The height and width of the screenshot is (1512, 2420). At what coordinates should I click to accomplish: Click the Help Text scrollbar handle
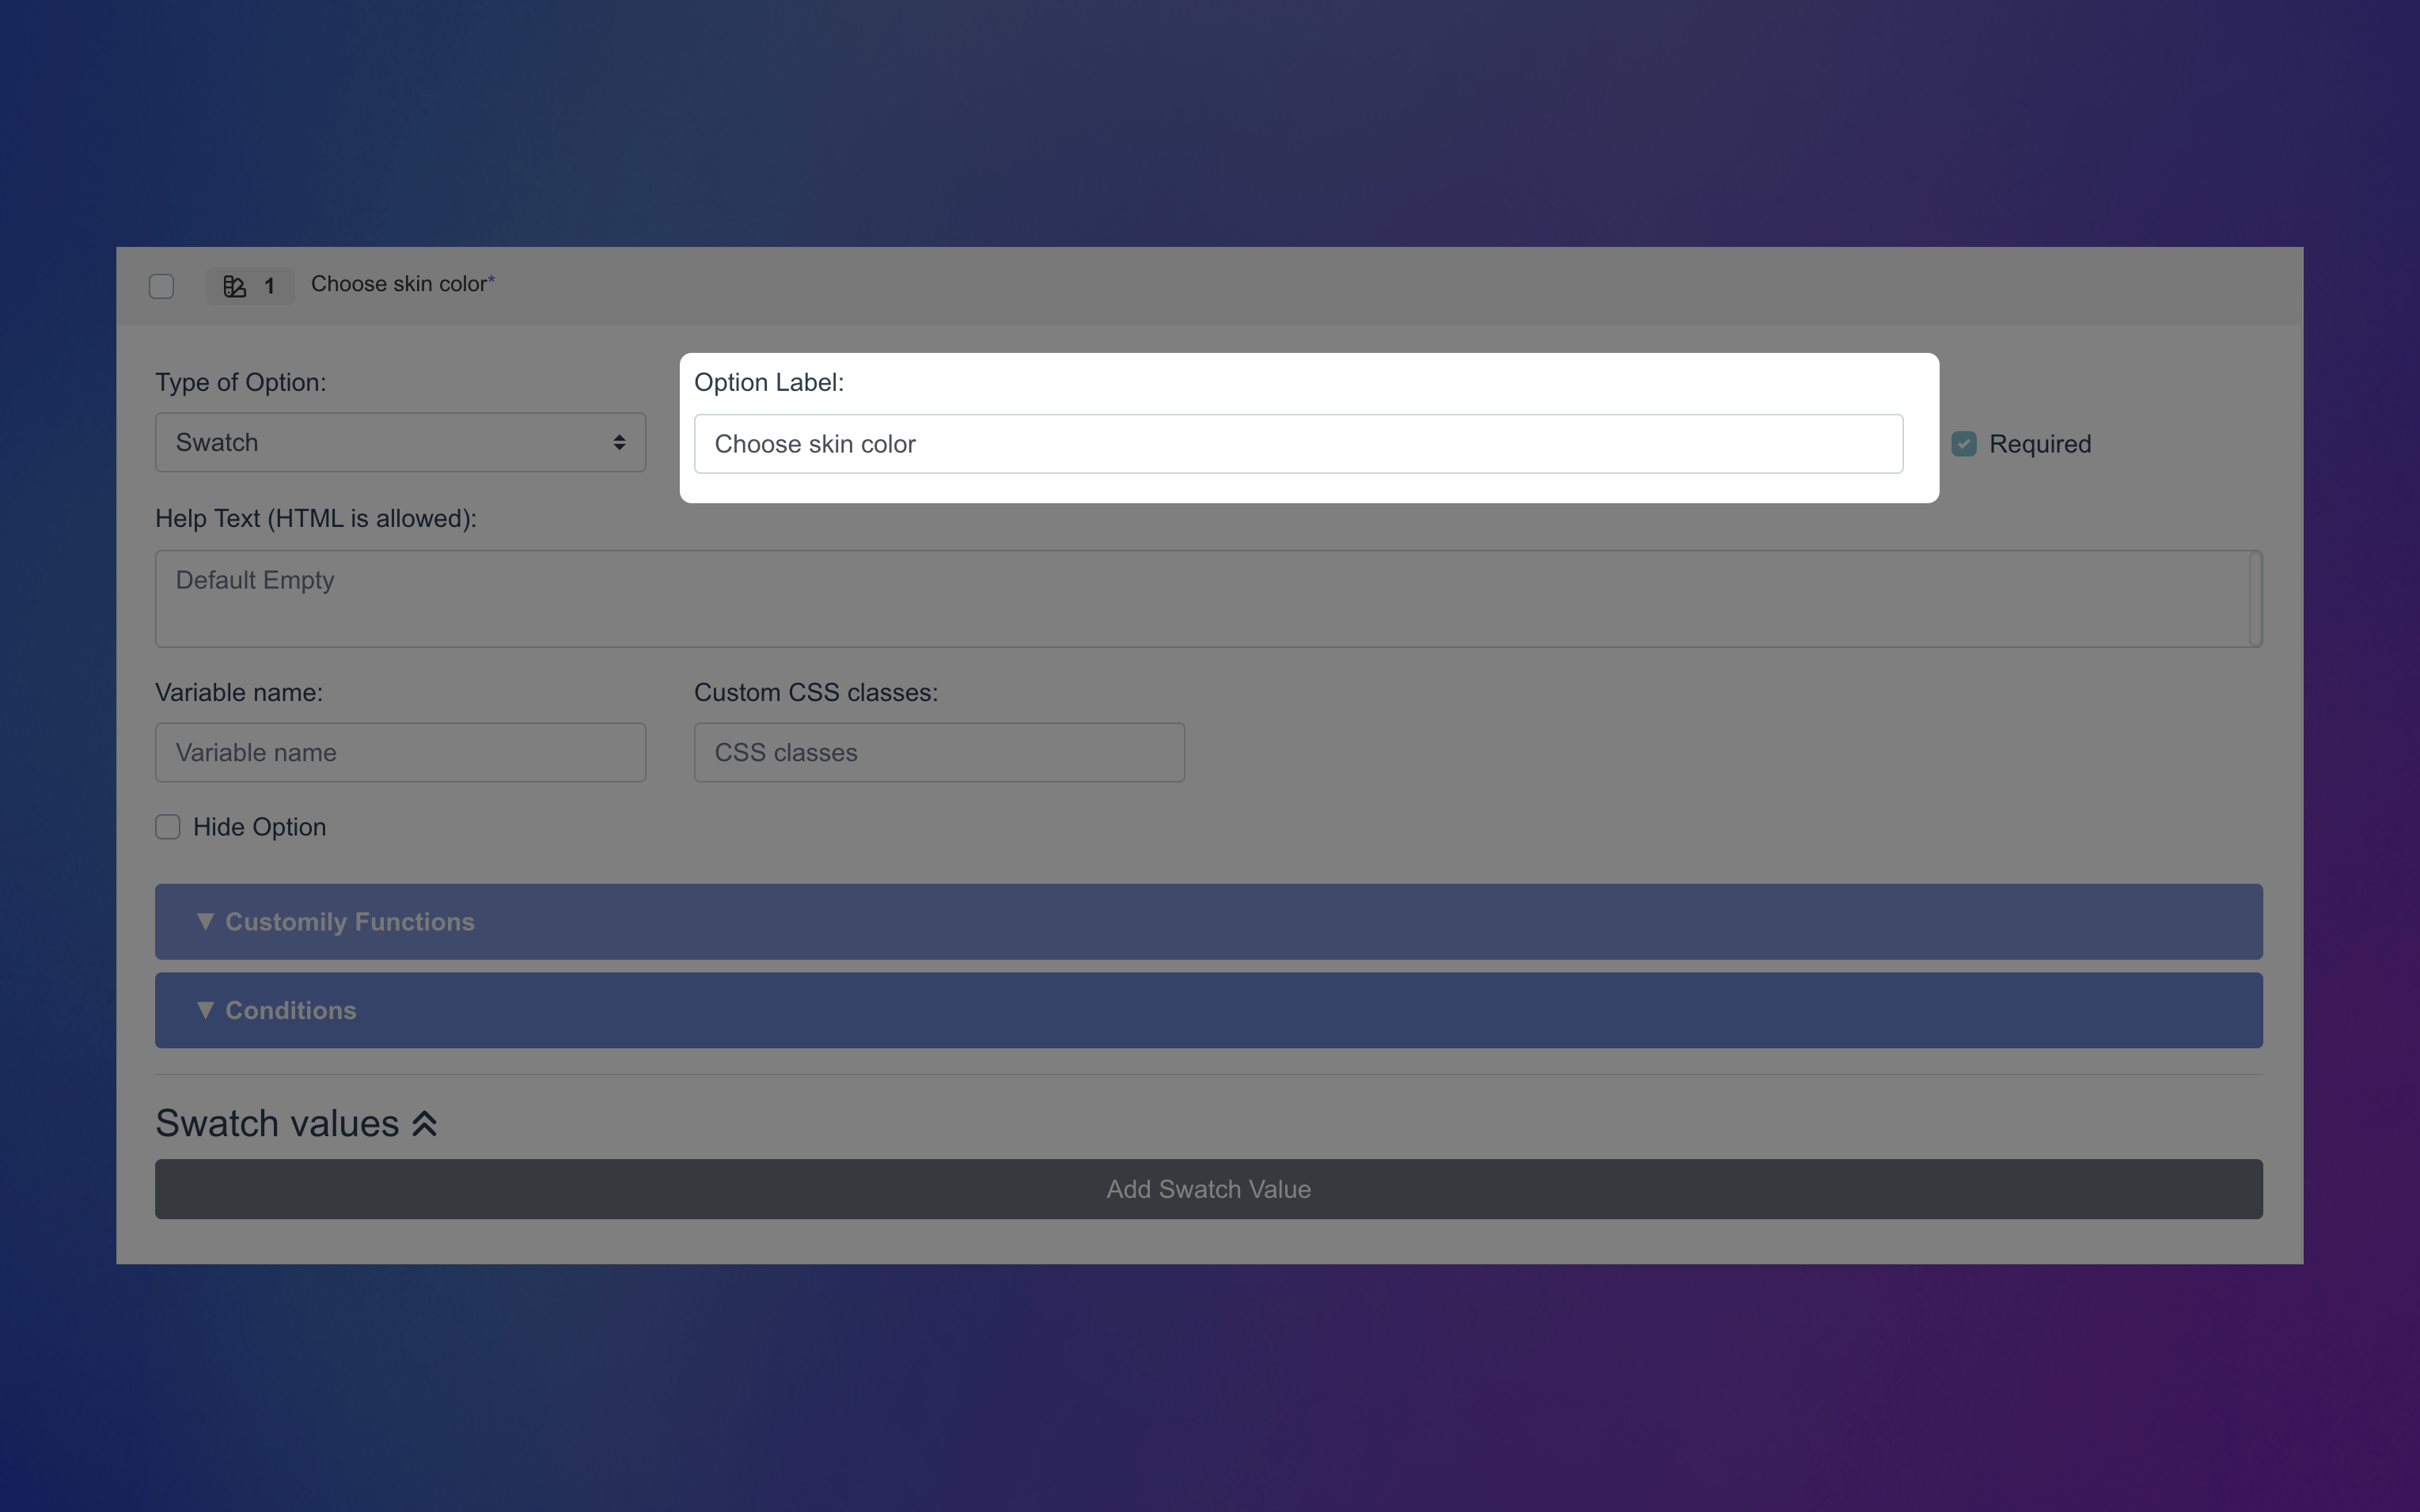(x=2255, y=598)
